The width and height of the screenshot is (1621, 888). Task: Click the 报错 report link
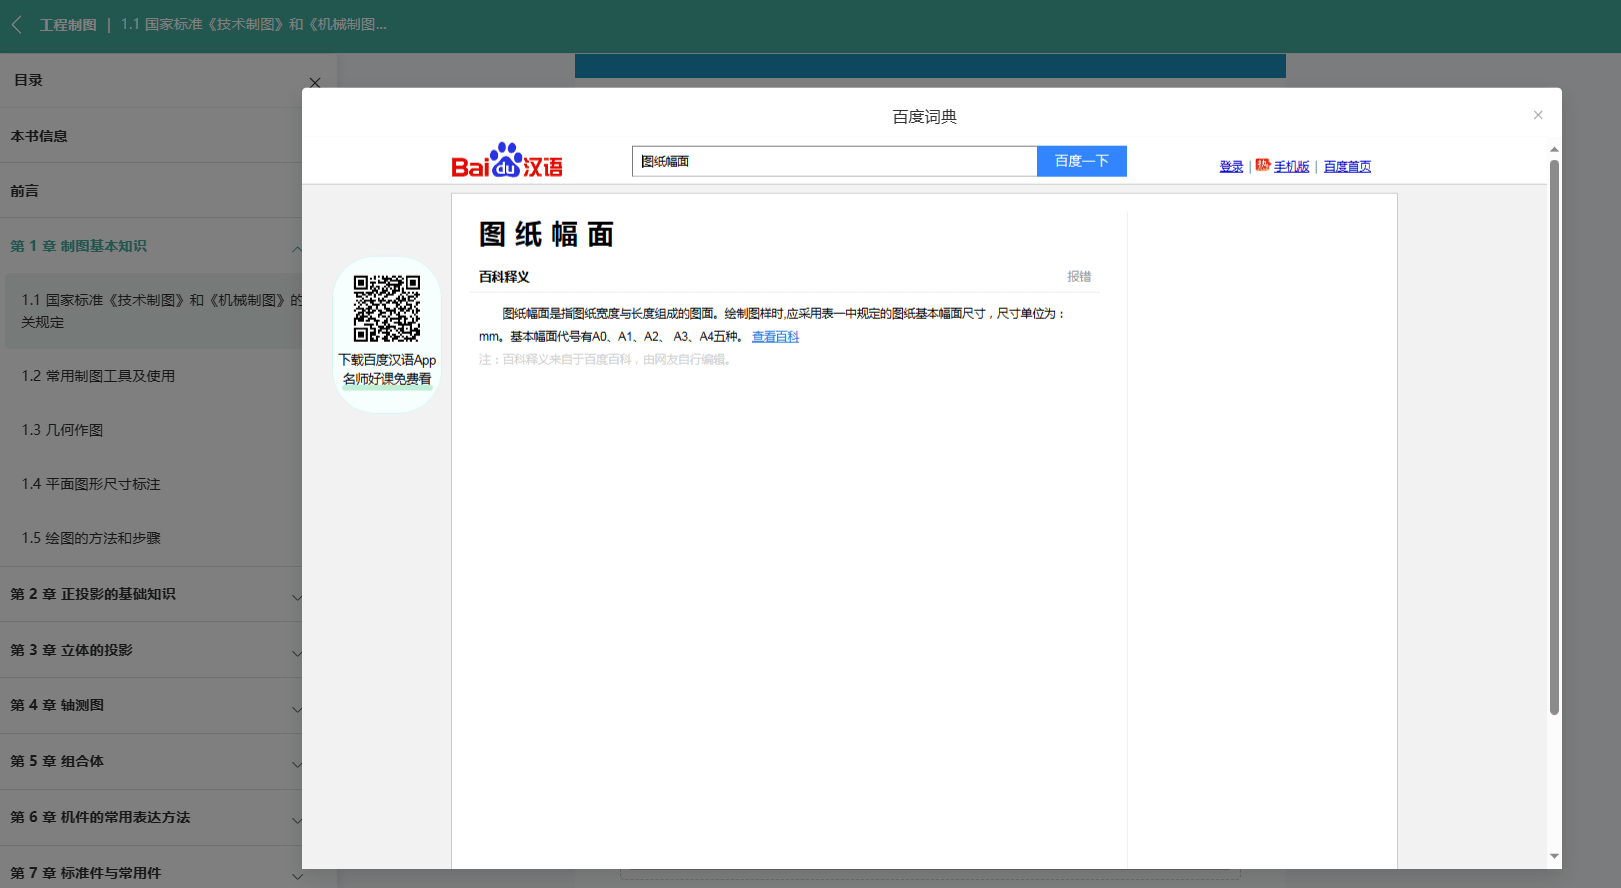[1079, 277]
